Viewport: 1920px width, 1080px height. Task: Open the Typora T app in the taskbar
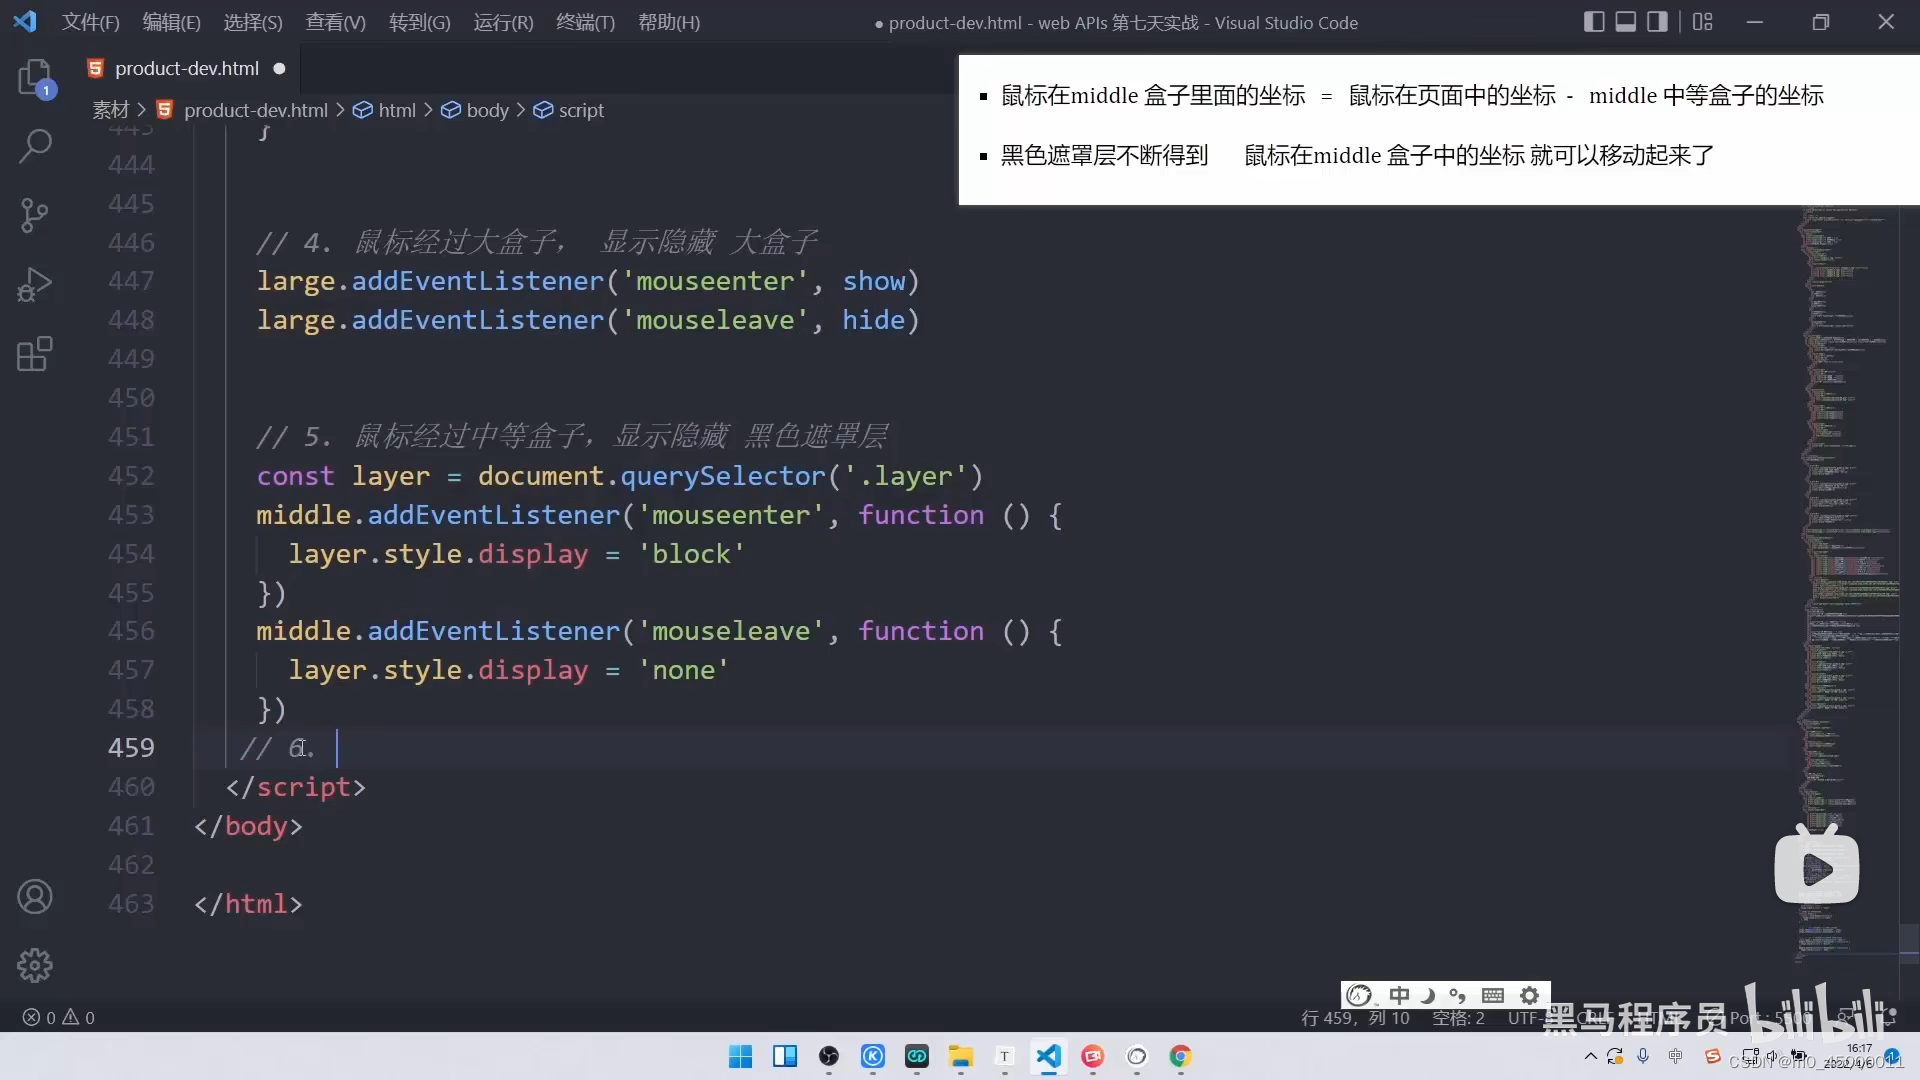coord(1005,1057)
